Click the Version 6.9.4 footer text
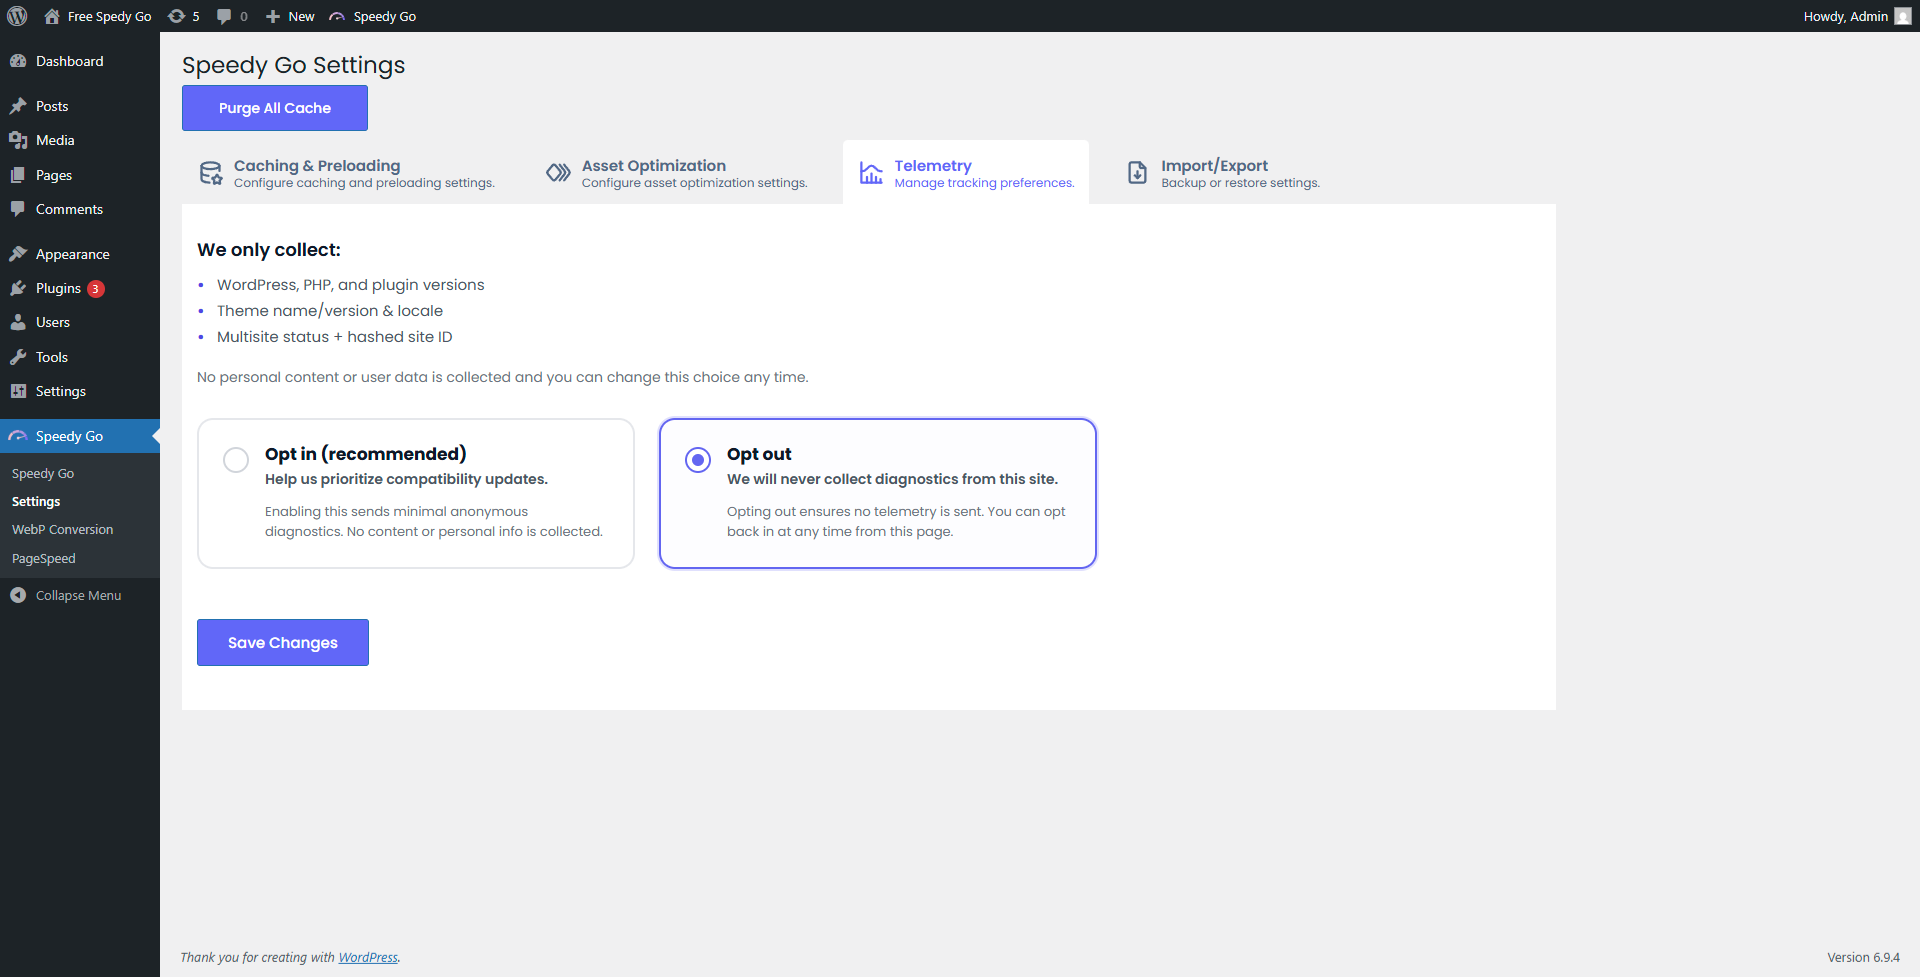Screen dimensions: 1920x977 pyautogui.click(x=1864, y=958)
